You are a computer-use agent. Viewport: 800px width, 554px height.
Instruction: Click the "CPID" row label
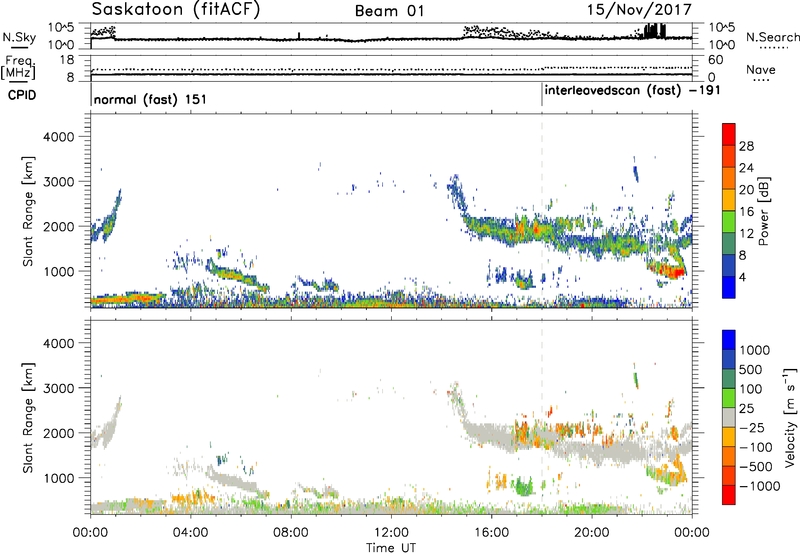[22, 95]
